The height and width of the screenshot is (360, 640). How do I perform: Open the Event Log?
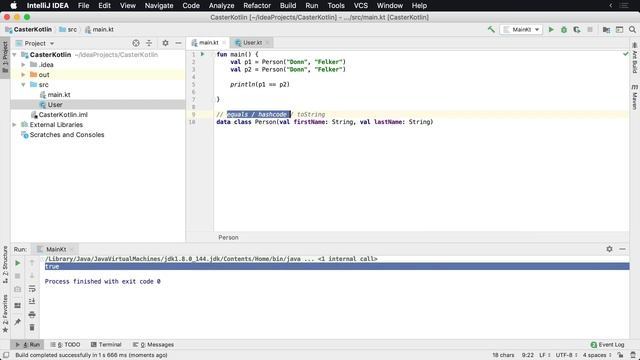[607, 344]
